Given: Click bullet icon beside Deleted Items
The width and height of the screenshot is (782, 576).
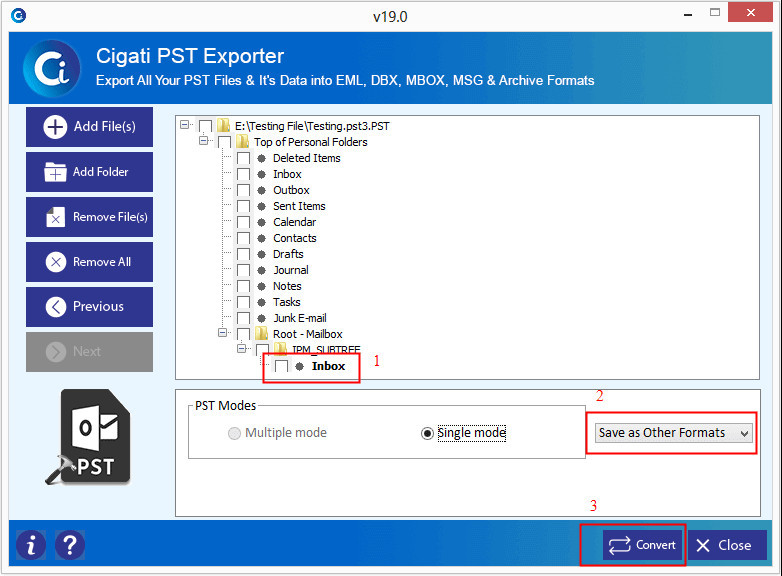Looking at the screenshot, I should pos(261,159).
